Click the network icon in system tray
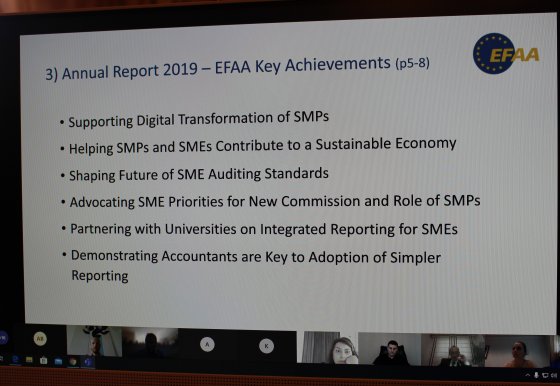This screenshot has height=386, width=560. click(x=545, y=375)
